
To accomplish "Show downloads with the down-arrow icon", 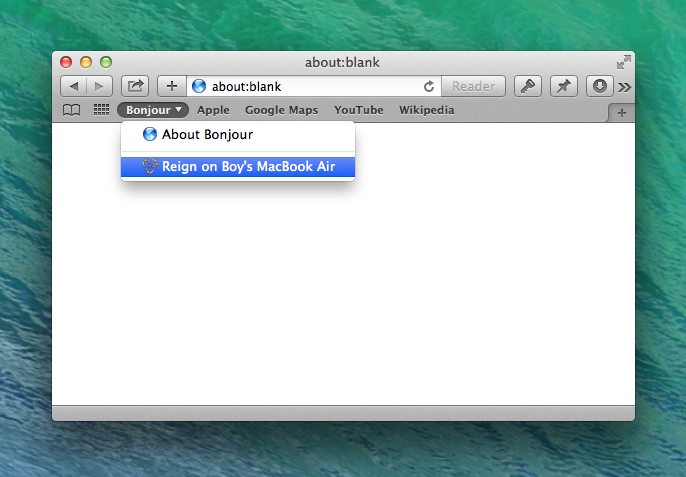I will (x=599, y=86).
